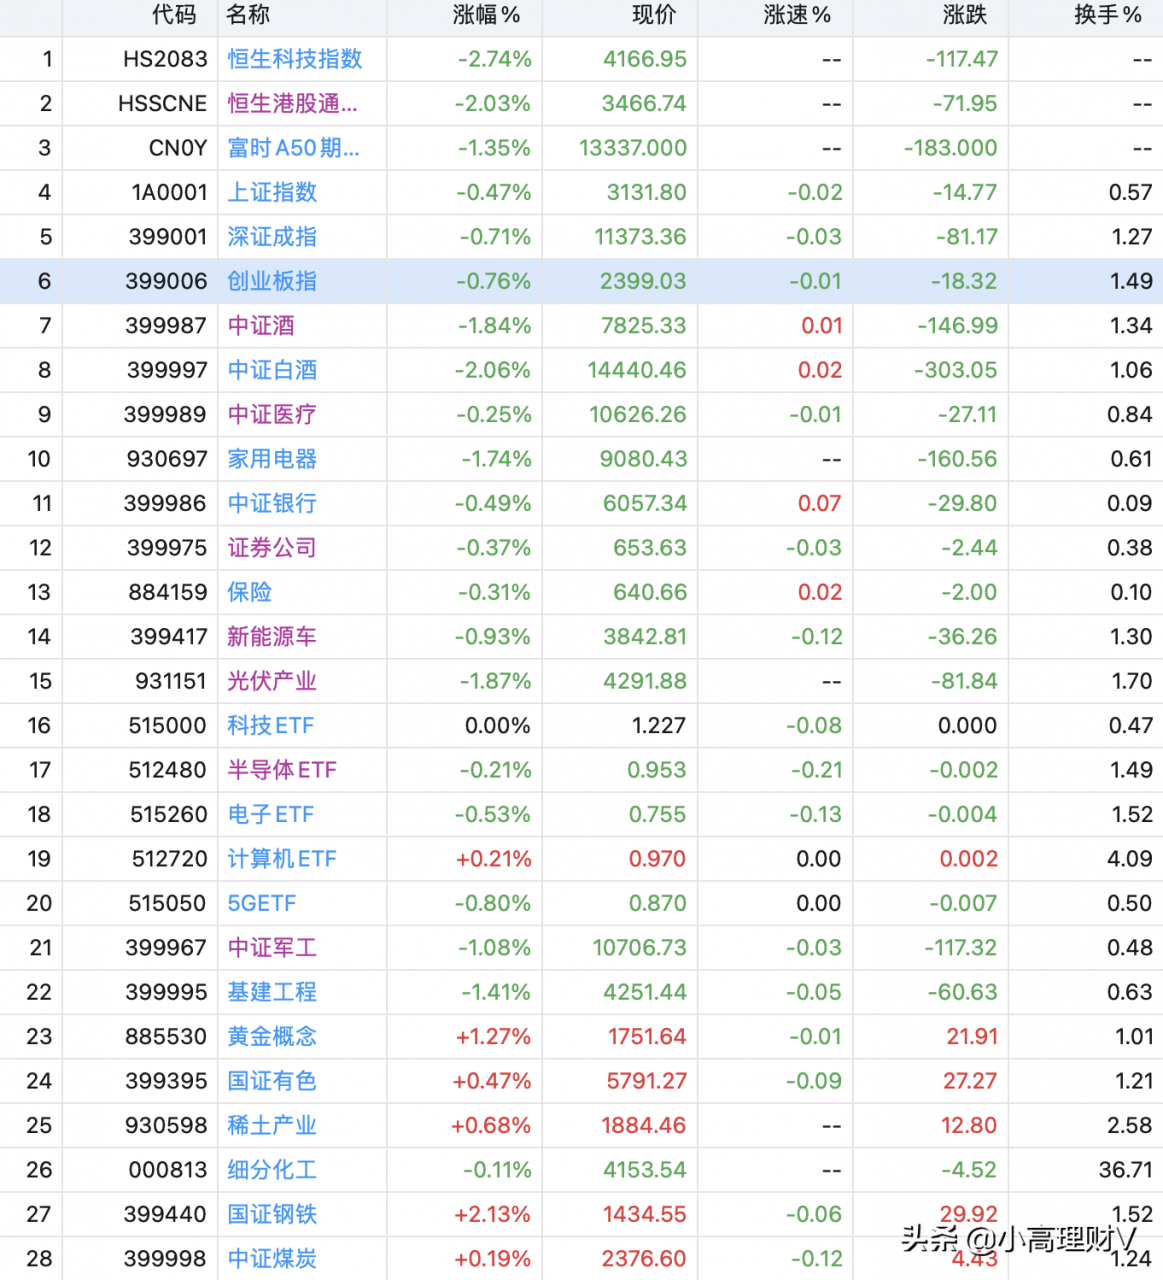Image resolution: width=1163 pixels, height=1280 pixels.
Task: Select the 国证钢铁 index
Action: 270,1214
